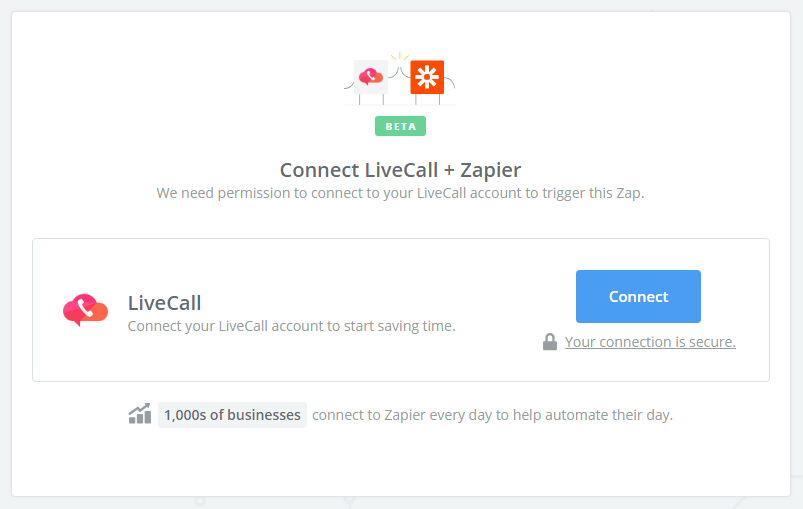803x509 pixels.
Task: Click the padlock security icon
Action: click(550, 342)
